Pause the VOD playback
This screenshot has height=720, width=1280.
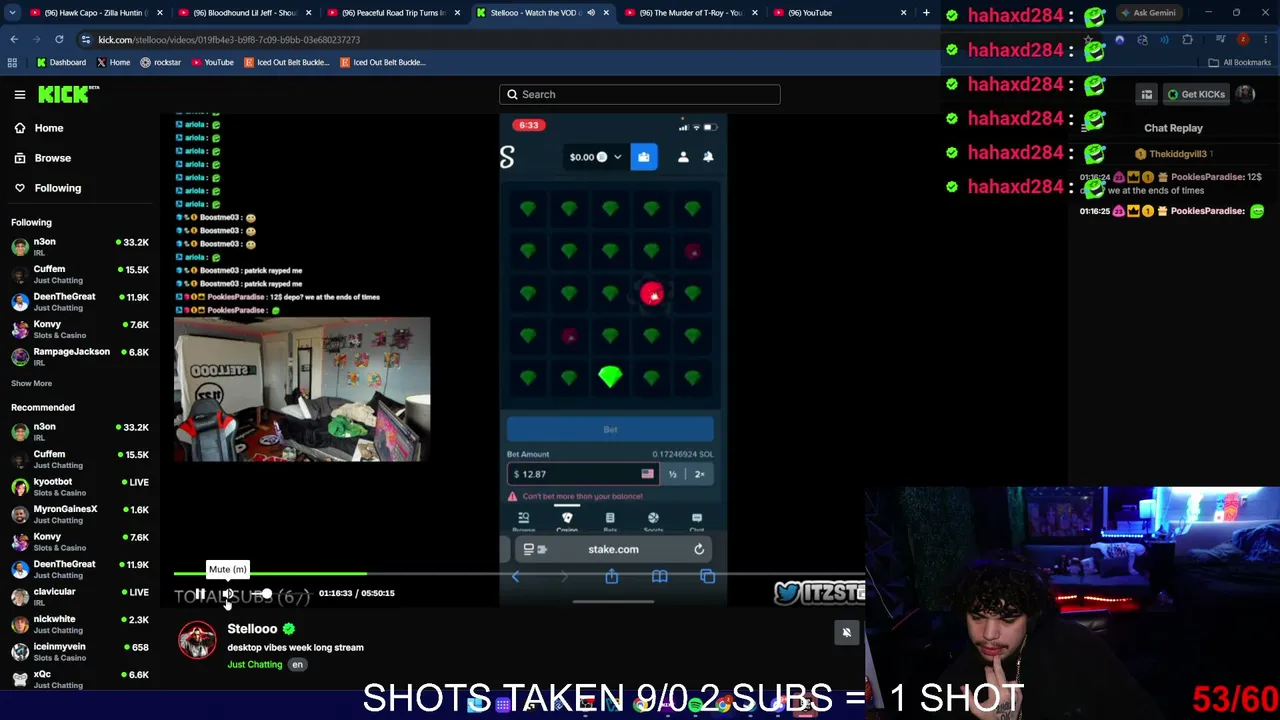200,594
